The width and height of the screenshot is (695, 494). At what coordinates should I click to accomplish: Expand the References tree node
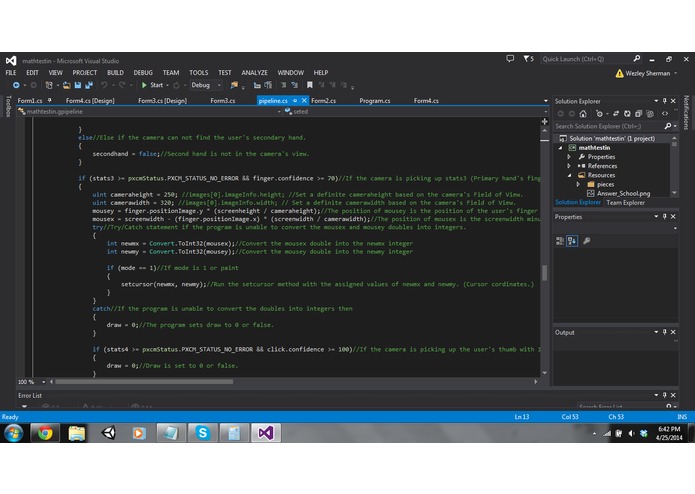[x=569, y=166]
